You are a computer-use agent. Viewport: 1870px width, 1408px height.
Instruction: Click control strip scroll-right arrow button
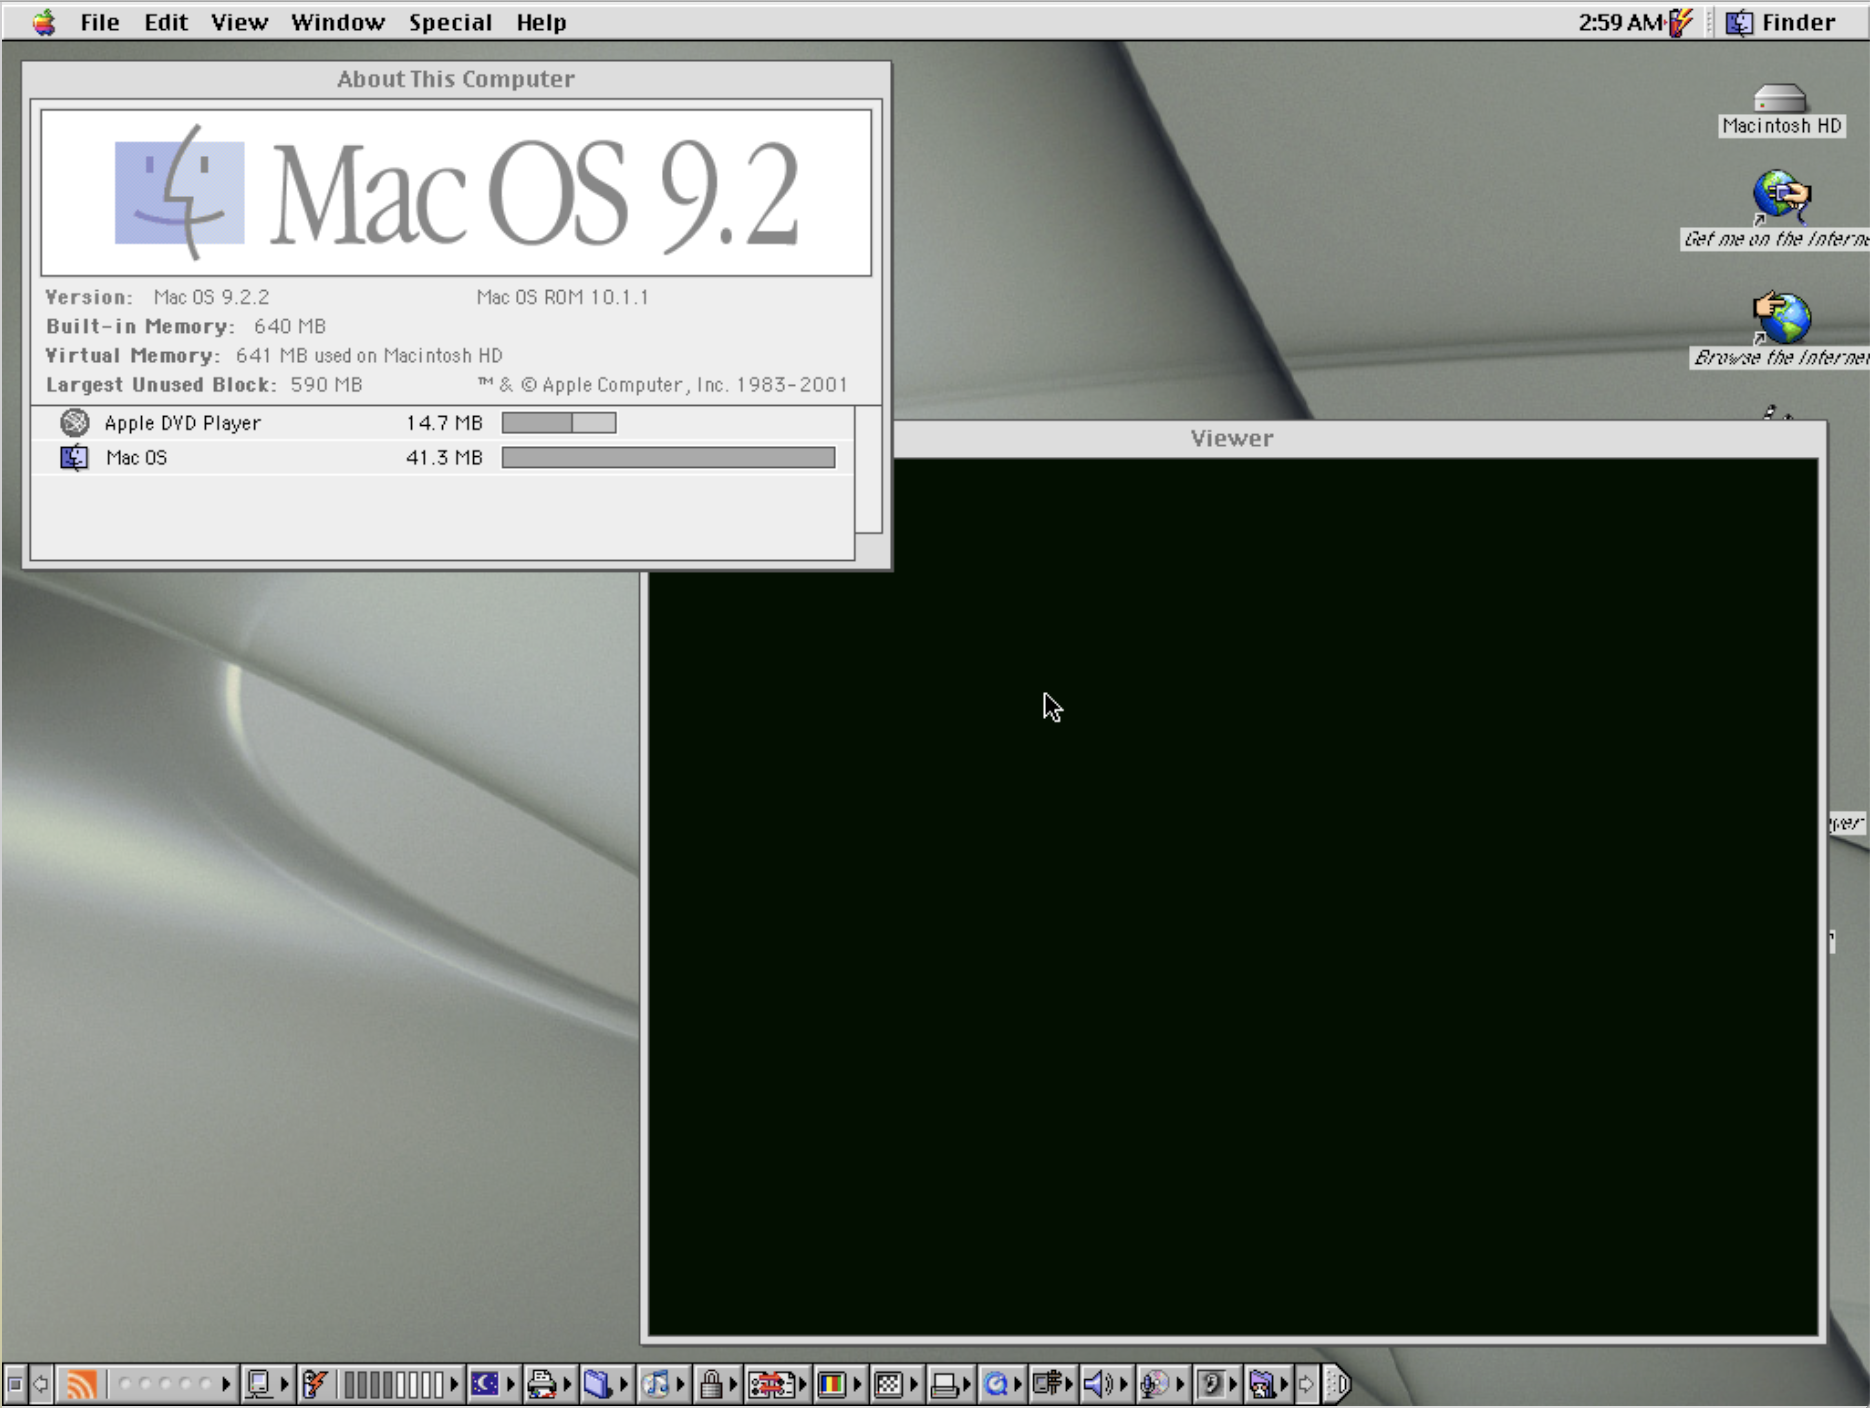(x=1306, y=1384)
